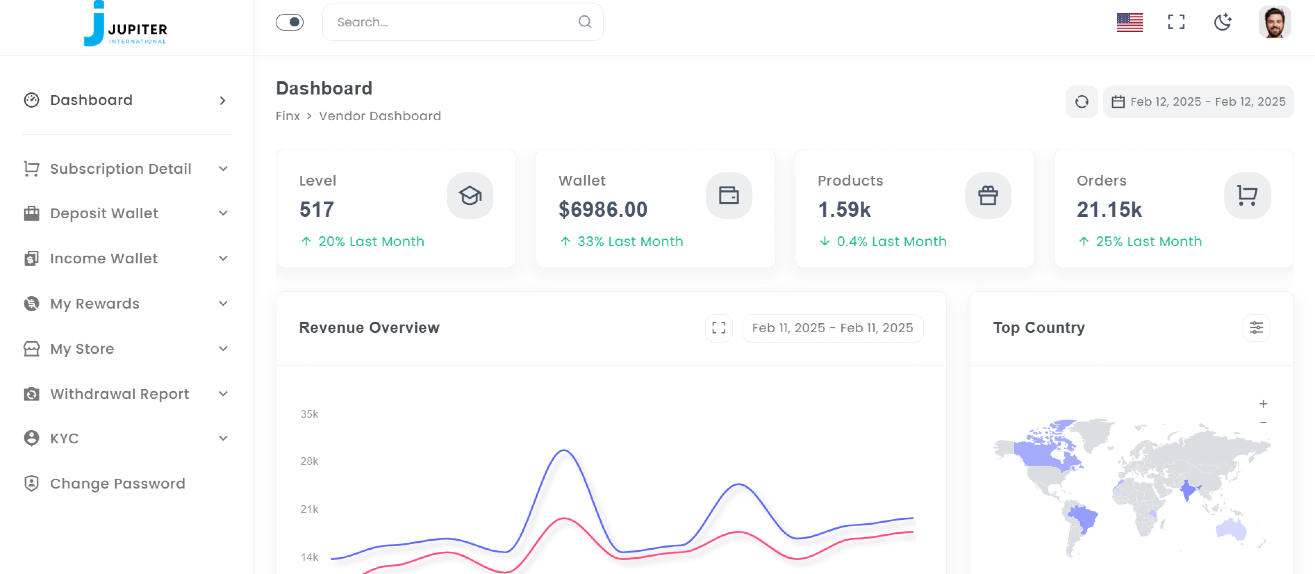Open Top Country filter settings icon
The image size is (1315, 574).
(x=1256, y=328)
